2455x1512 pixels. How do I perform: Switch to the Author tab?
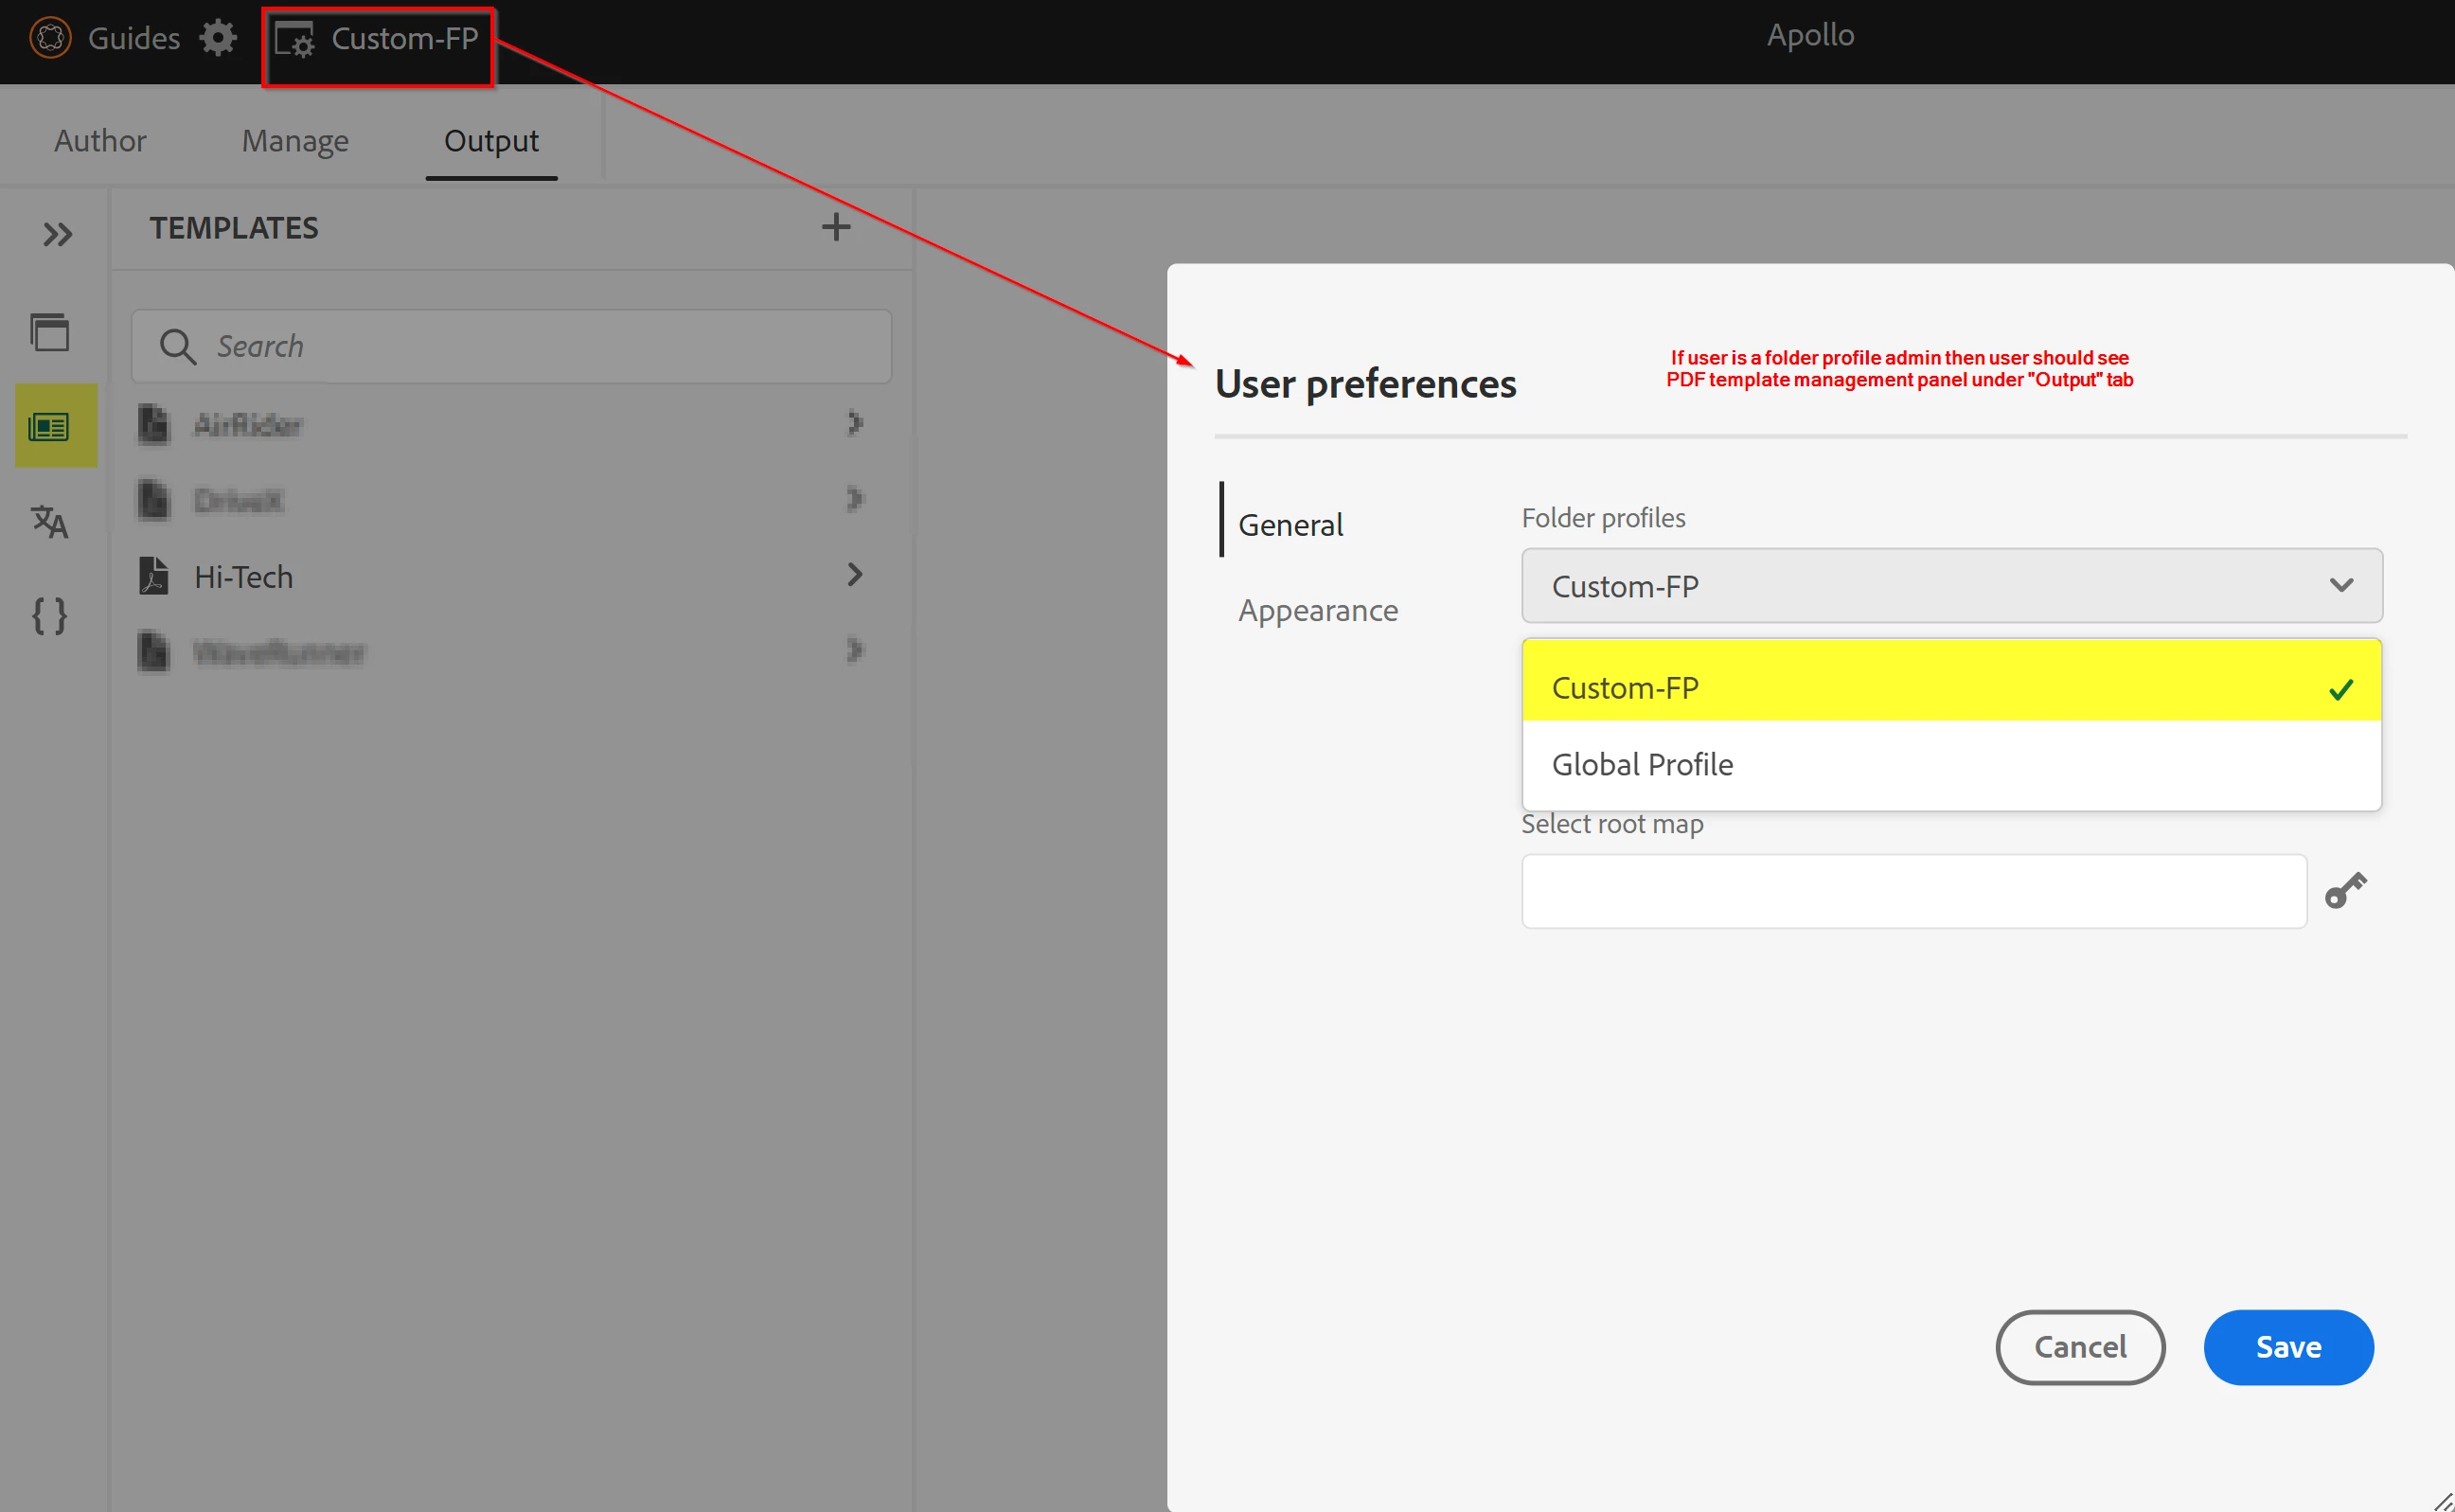click(100, 140)
